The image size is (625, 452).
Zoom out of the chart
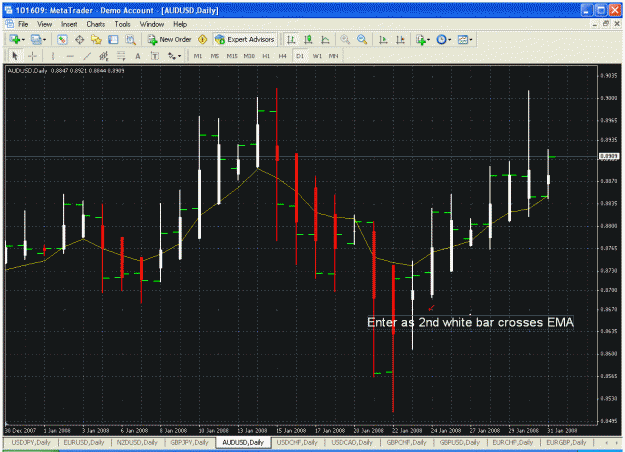point(362,39)
